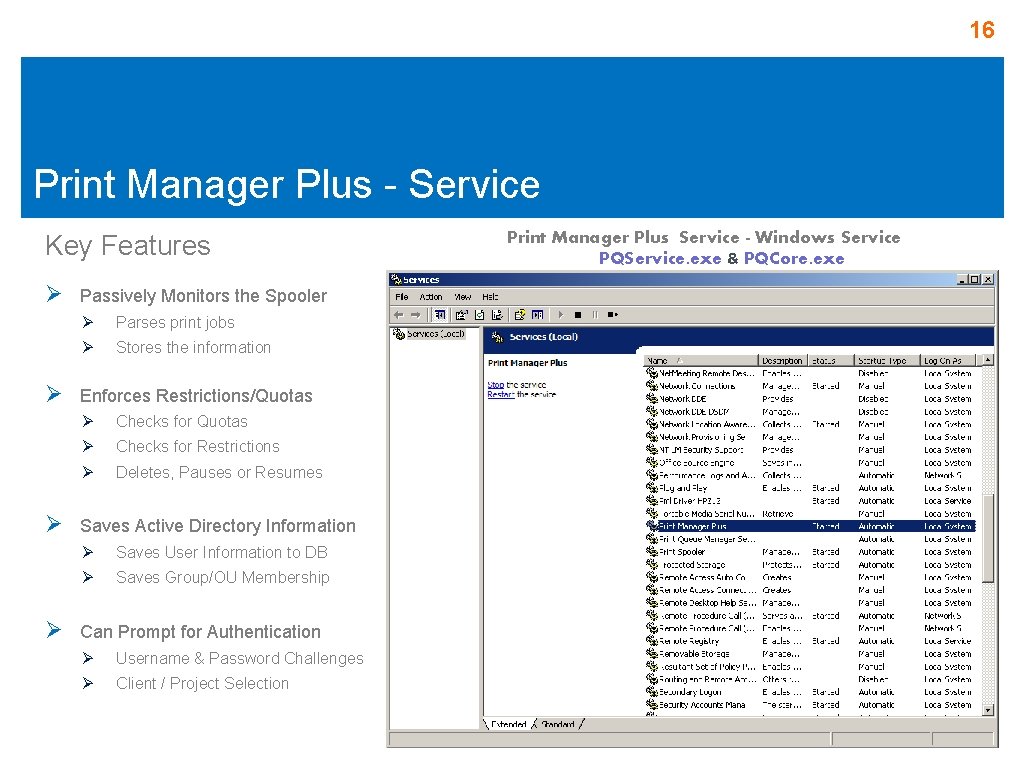Click the toolbar icon right of Help icon

(537, 315)
